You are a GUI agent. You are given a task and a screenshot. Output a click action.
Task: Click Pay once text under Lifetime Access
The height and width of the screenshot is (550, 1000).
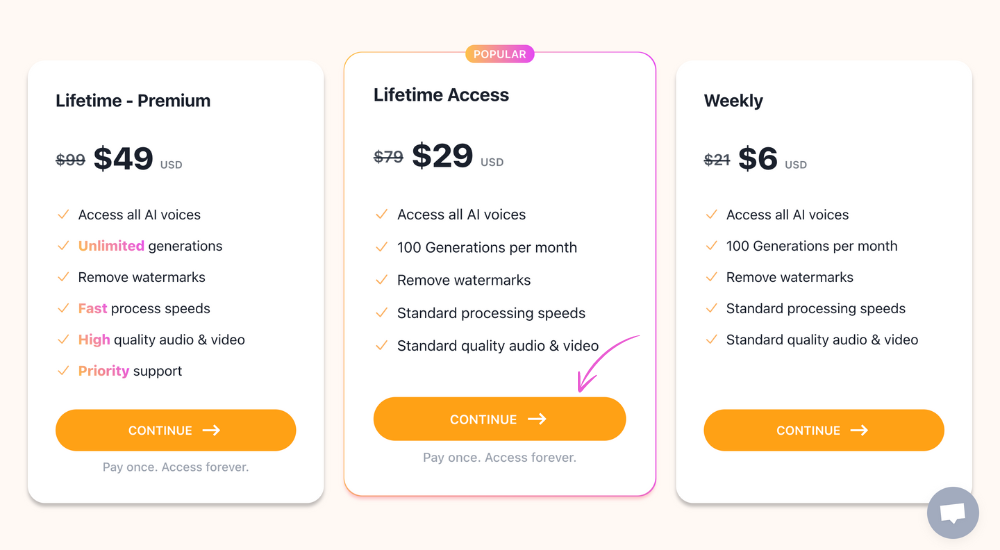pyautogui.click(x=499, y=457)
